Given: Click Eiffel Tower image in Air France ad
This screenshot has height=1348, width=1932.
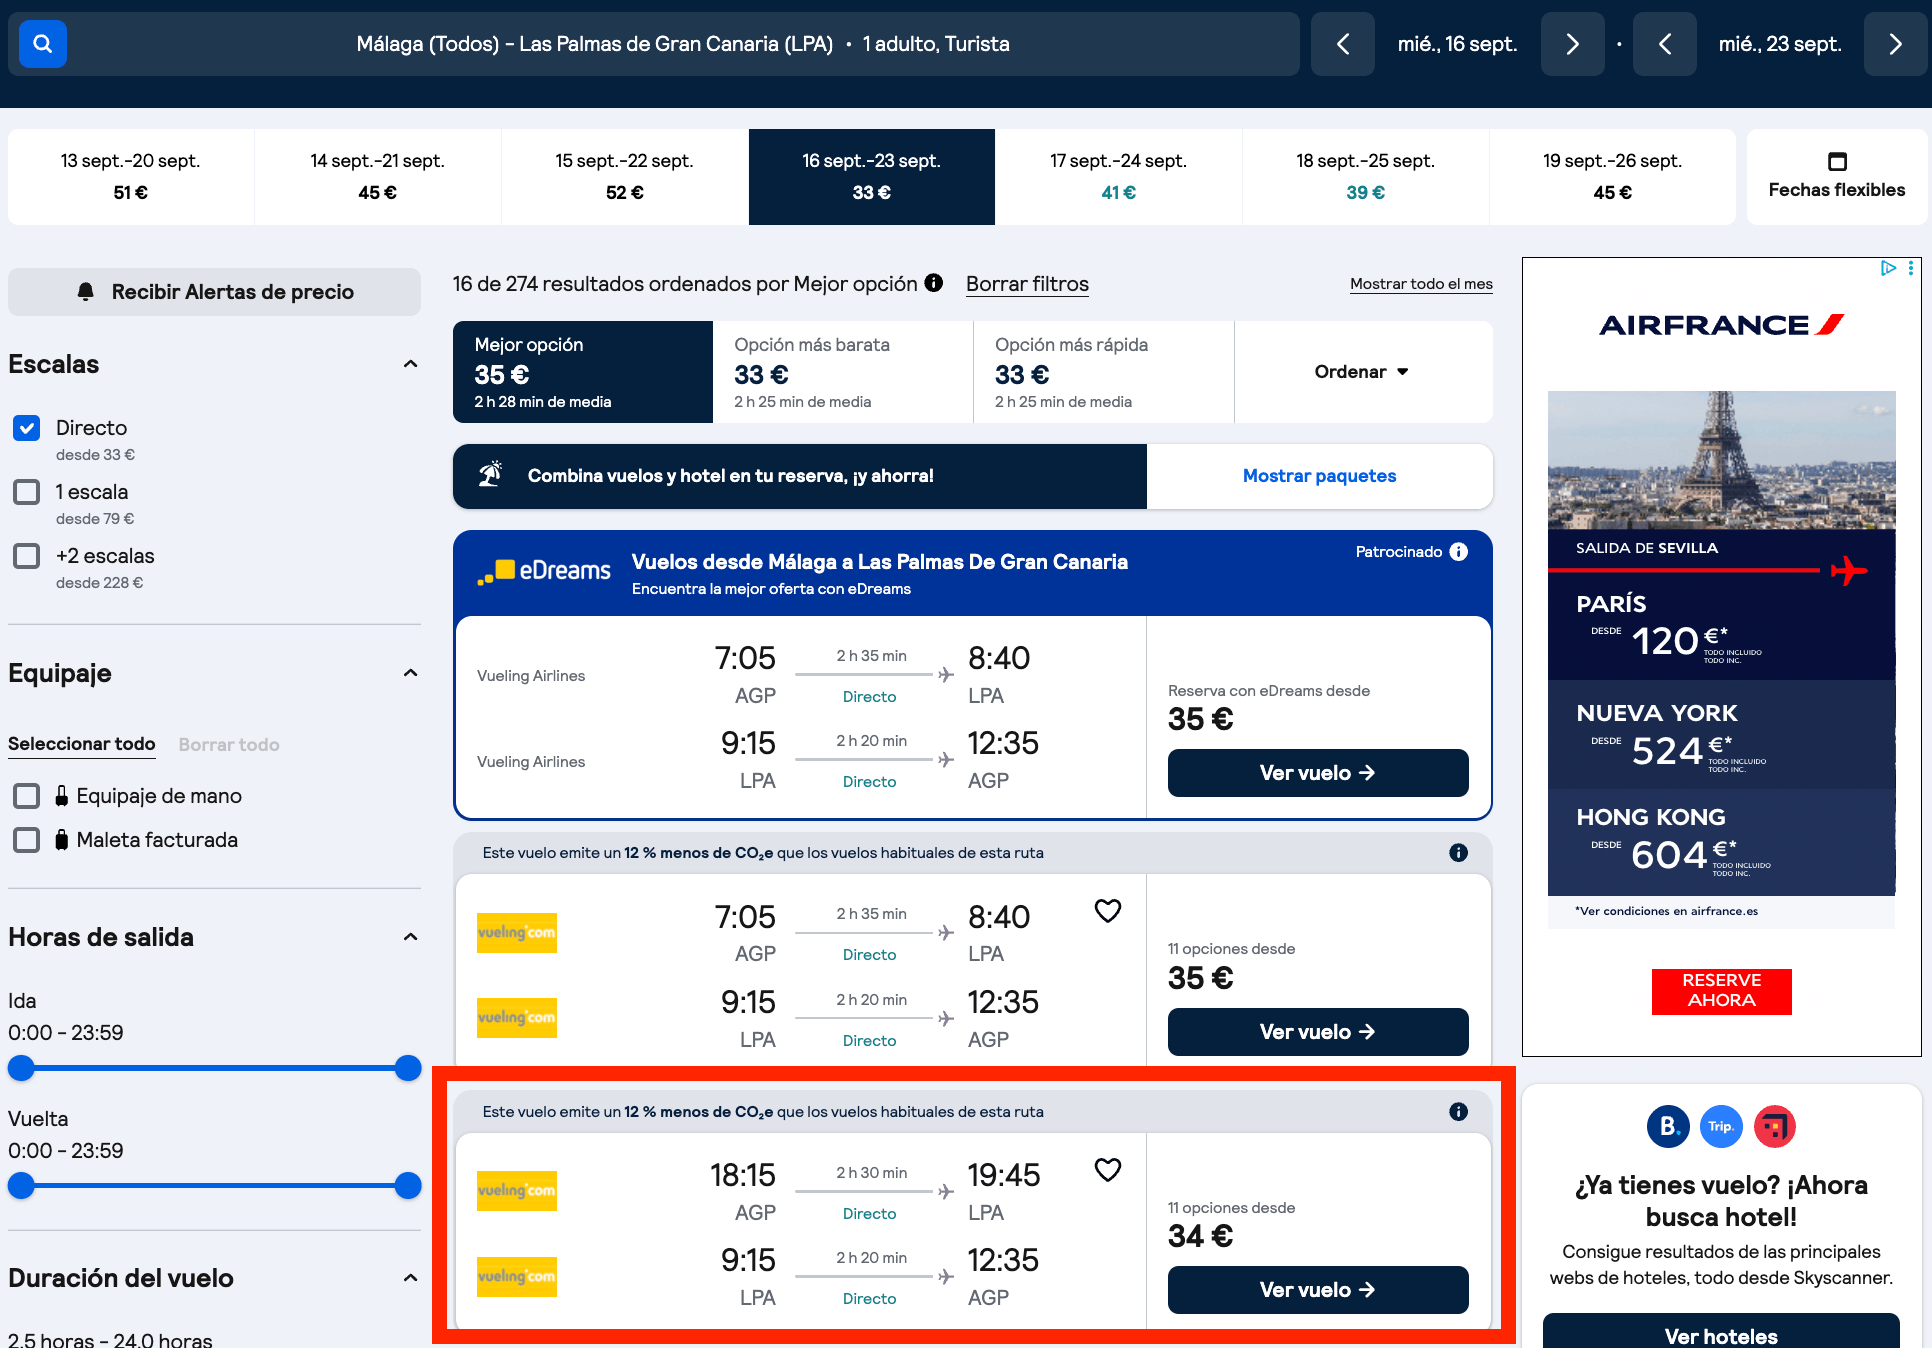Looking at the screenshot, I should (x=1721, y=460).
